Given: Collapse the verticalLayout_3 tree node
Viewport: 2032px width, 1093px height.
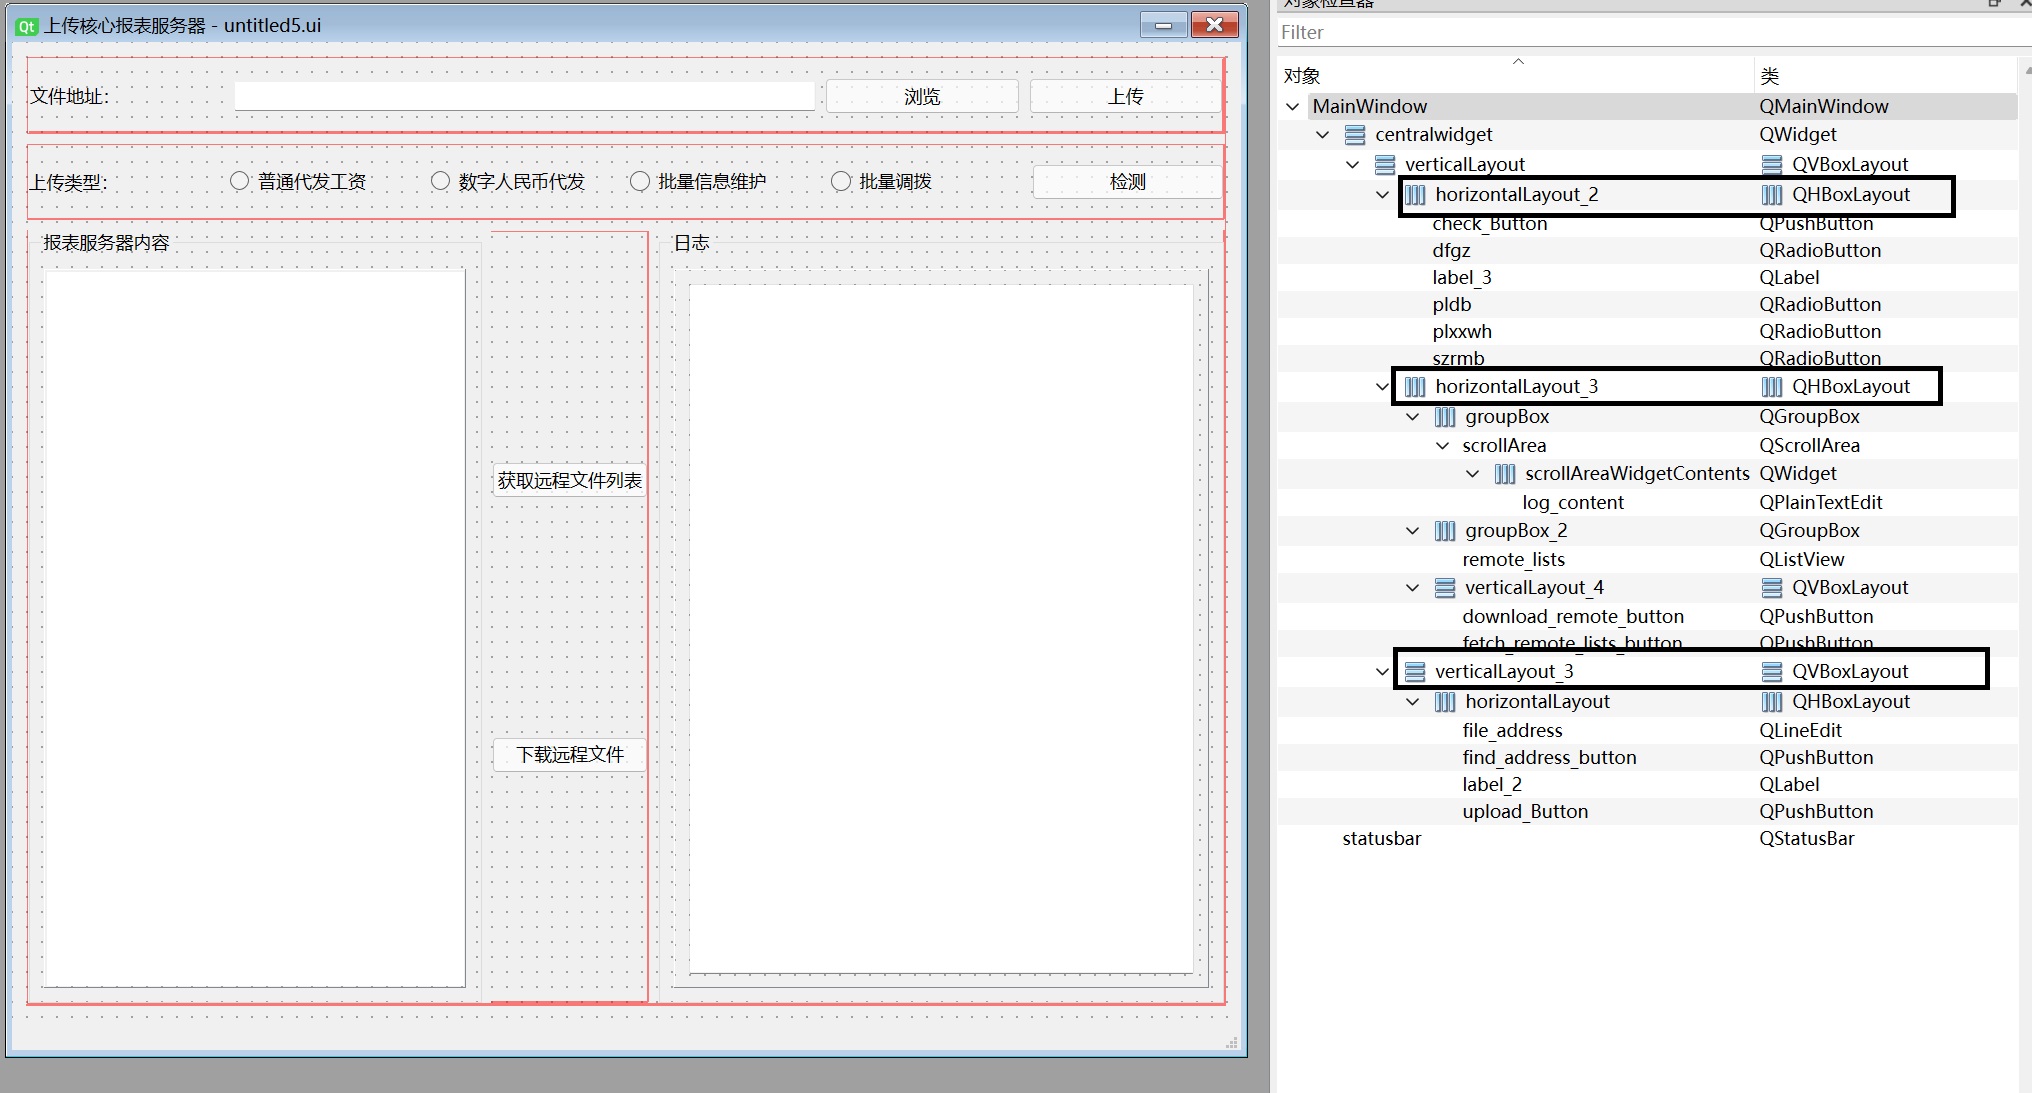Looking at the screenshot, I should [x=1383, y=672].
